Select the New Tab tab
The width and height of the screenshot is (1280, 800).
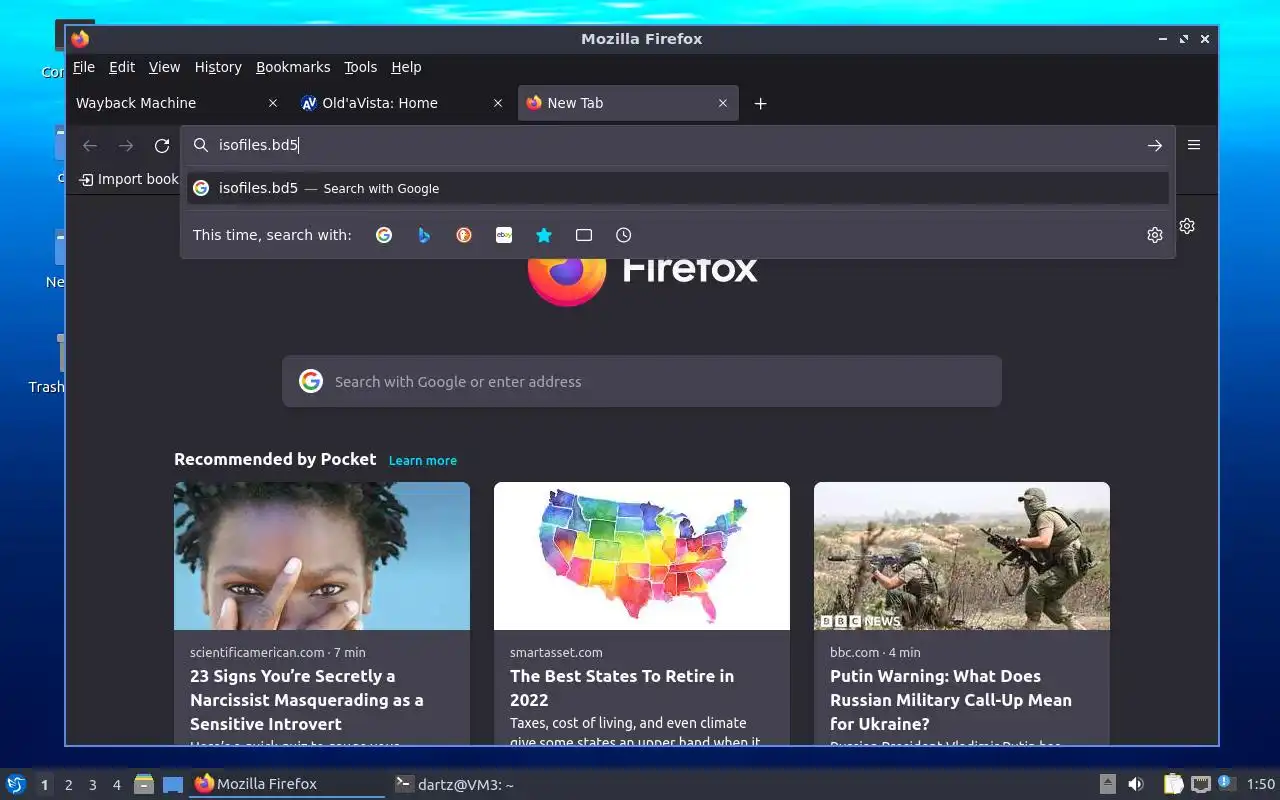(628, 103)
